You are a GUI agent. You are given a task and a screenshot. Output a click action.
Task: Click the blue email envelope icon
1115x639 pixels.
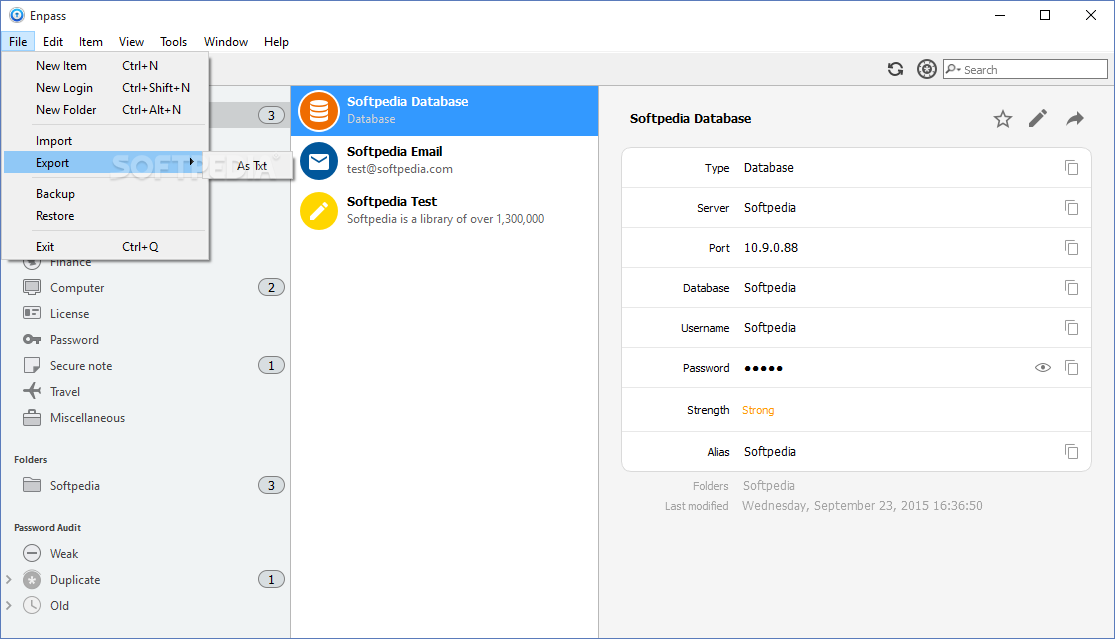[319, 161]
